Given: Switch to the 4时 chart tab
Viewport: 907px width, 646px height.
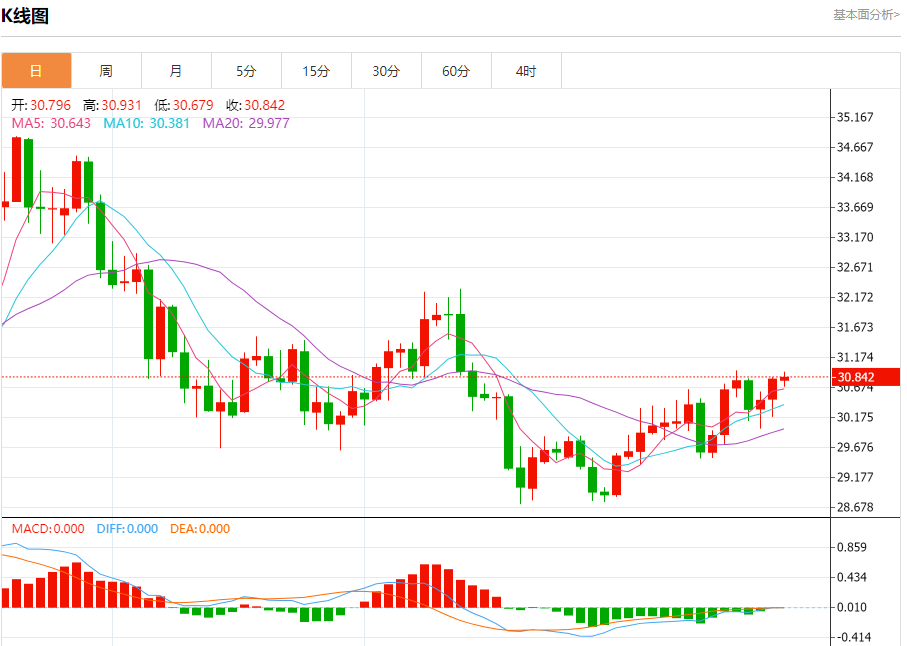Looking at the screenshot, I should 526,71.
